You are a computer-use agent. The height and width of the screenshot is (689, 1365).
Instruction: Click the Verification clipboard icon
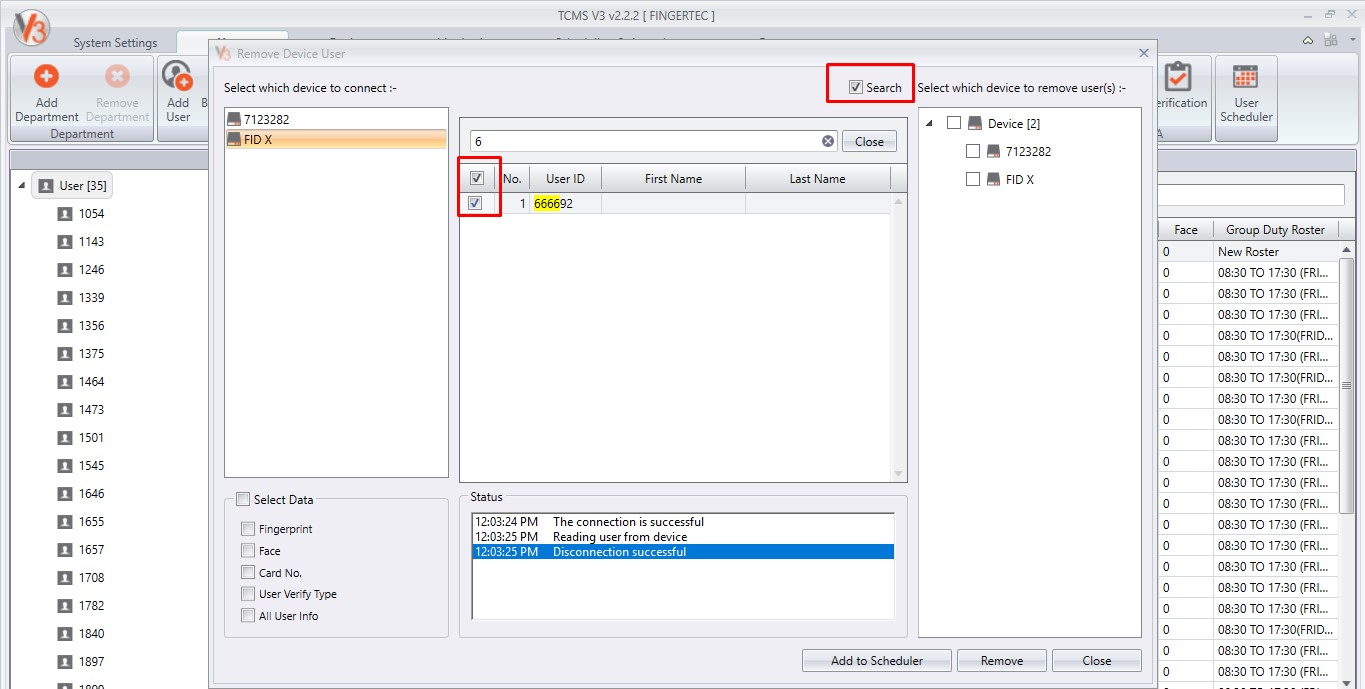click(x=1179, y=76)
